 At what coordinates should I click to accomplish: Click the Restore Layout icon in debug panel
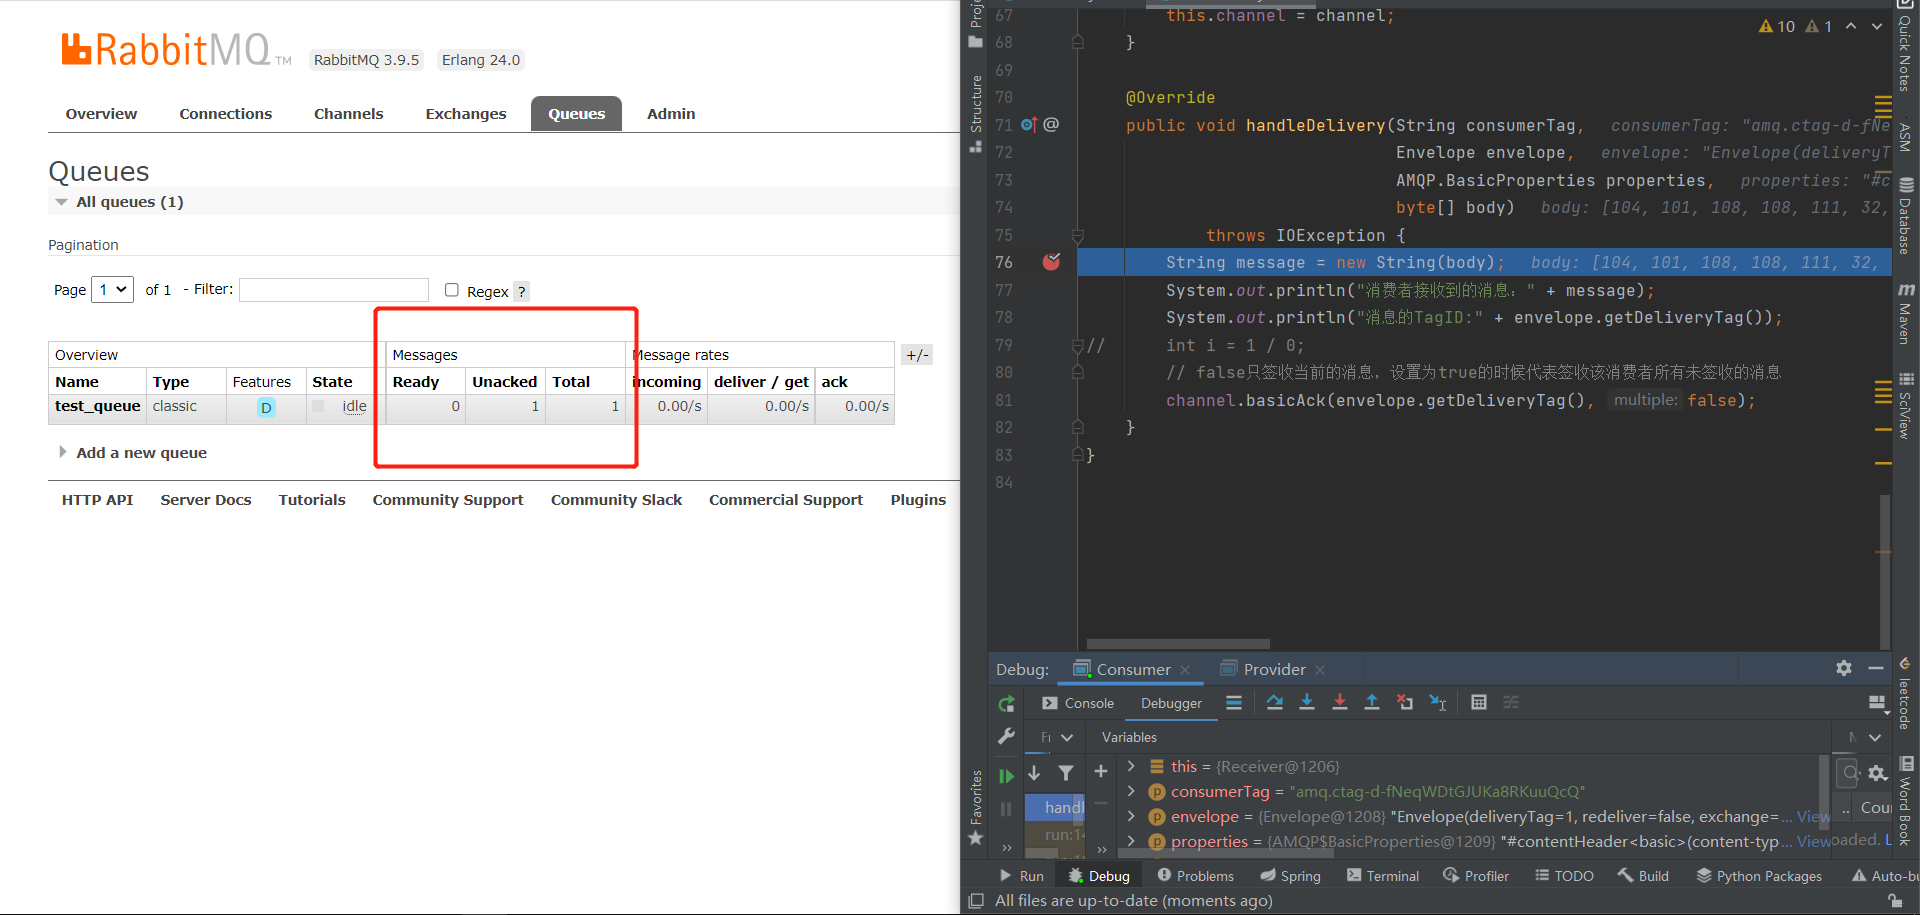[x=1877, y=703]
